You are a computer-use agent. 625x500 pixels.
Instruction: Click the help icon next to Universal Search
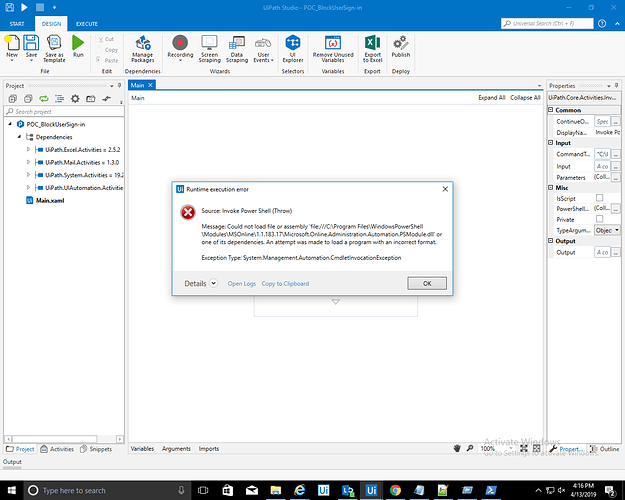click(x=602, y=24)
